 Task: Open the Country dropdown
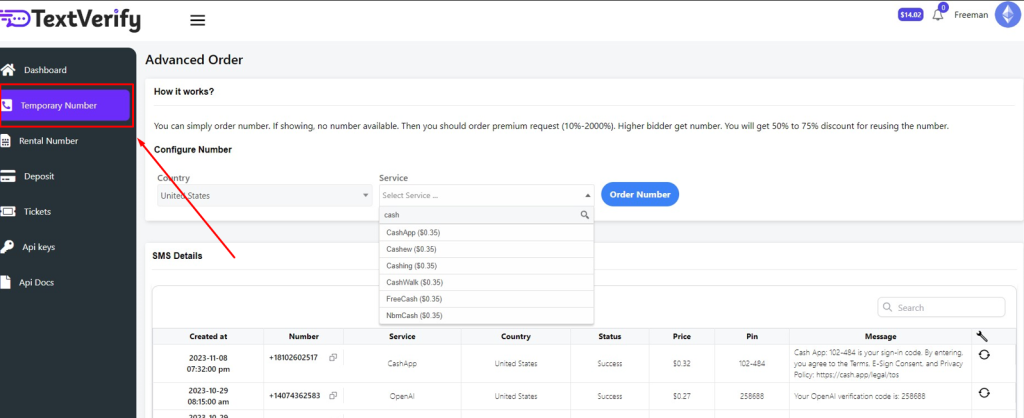(264, 196)
